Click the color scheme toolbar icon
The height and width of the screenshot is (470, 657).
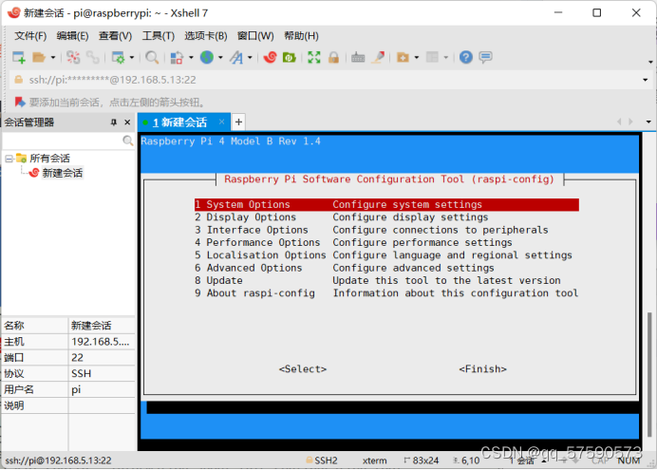tap(177, 57)
